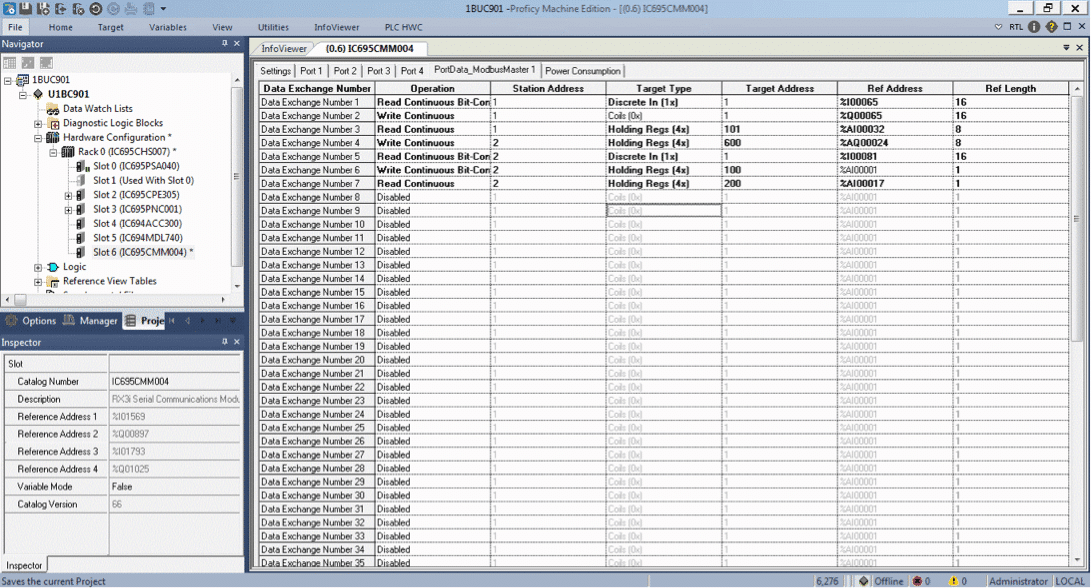The height and width of the screenshot is (588, 1091).
Task: Close the Navigator panel
Action: click(237, 43)
